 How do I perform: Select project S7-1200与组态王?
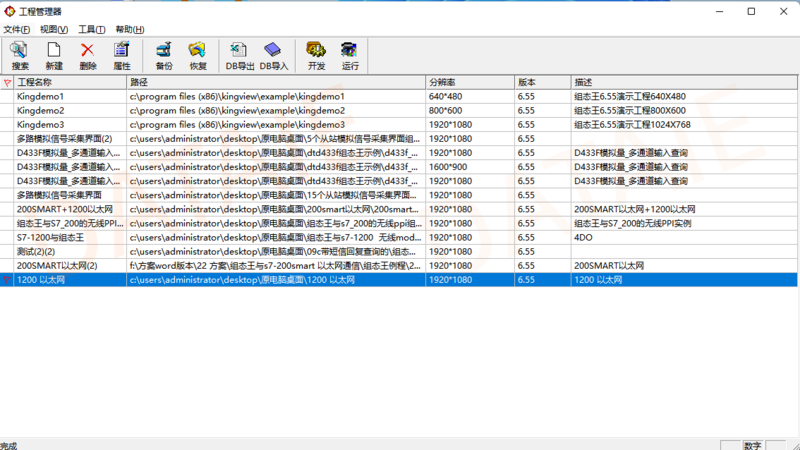click(50, 238)
